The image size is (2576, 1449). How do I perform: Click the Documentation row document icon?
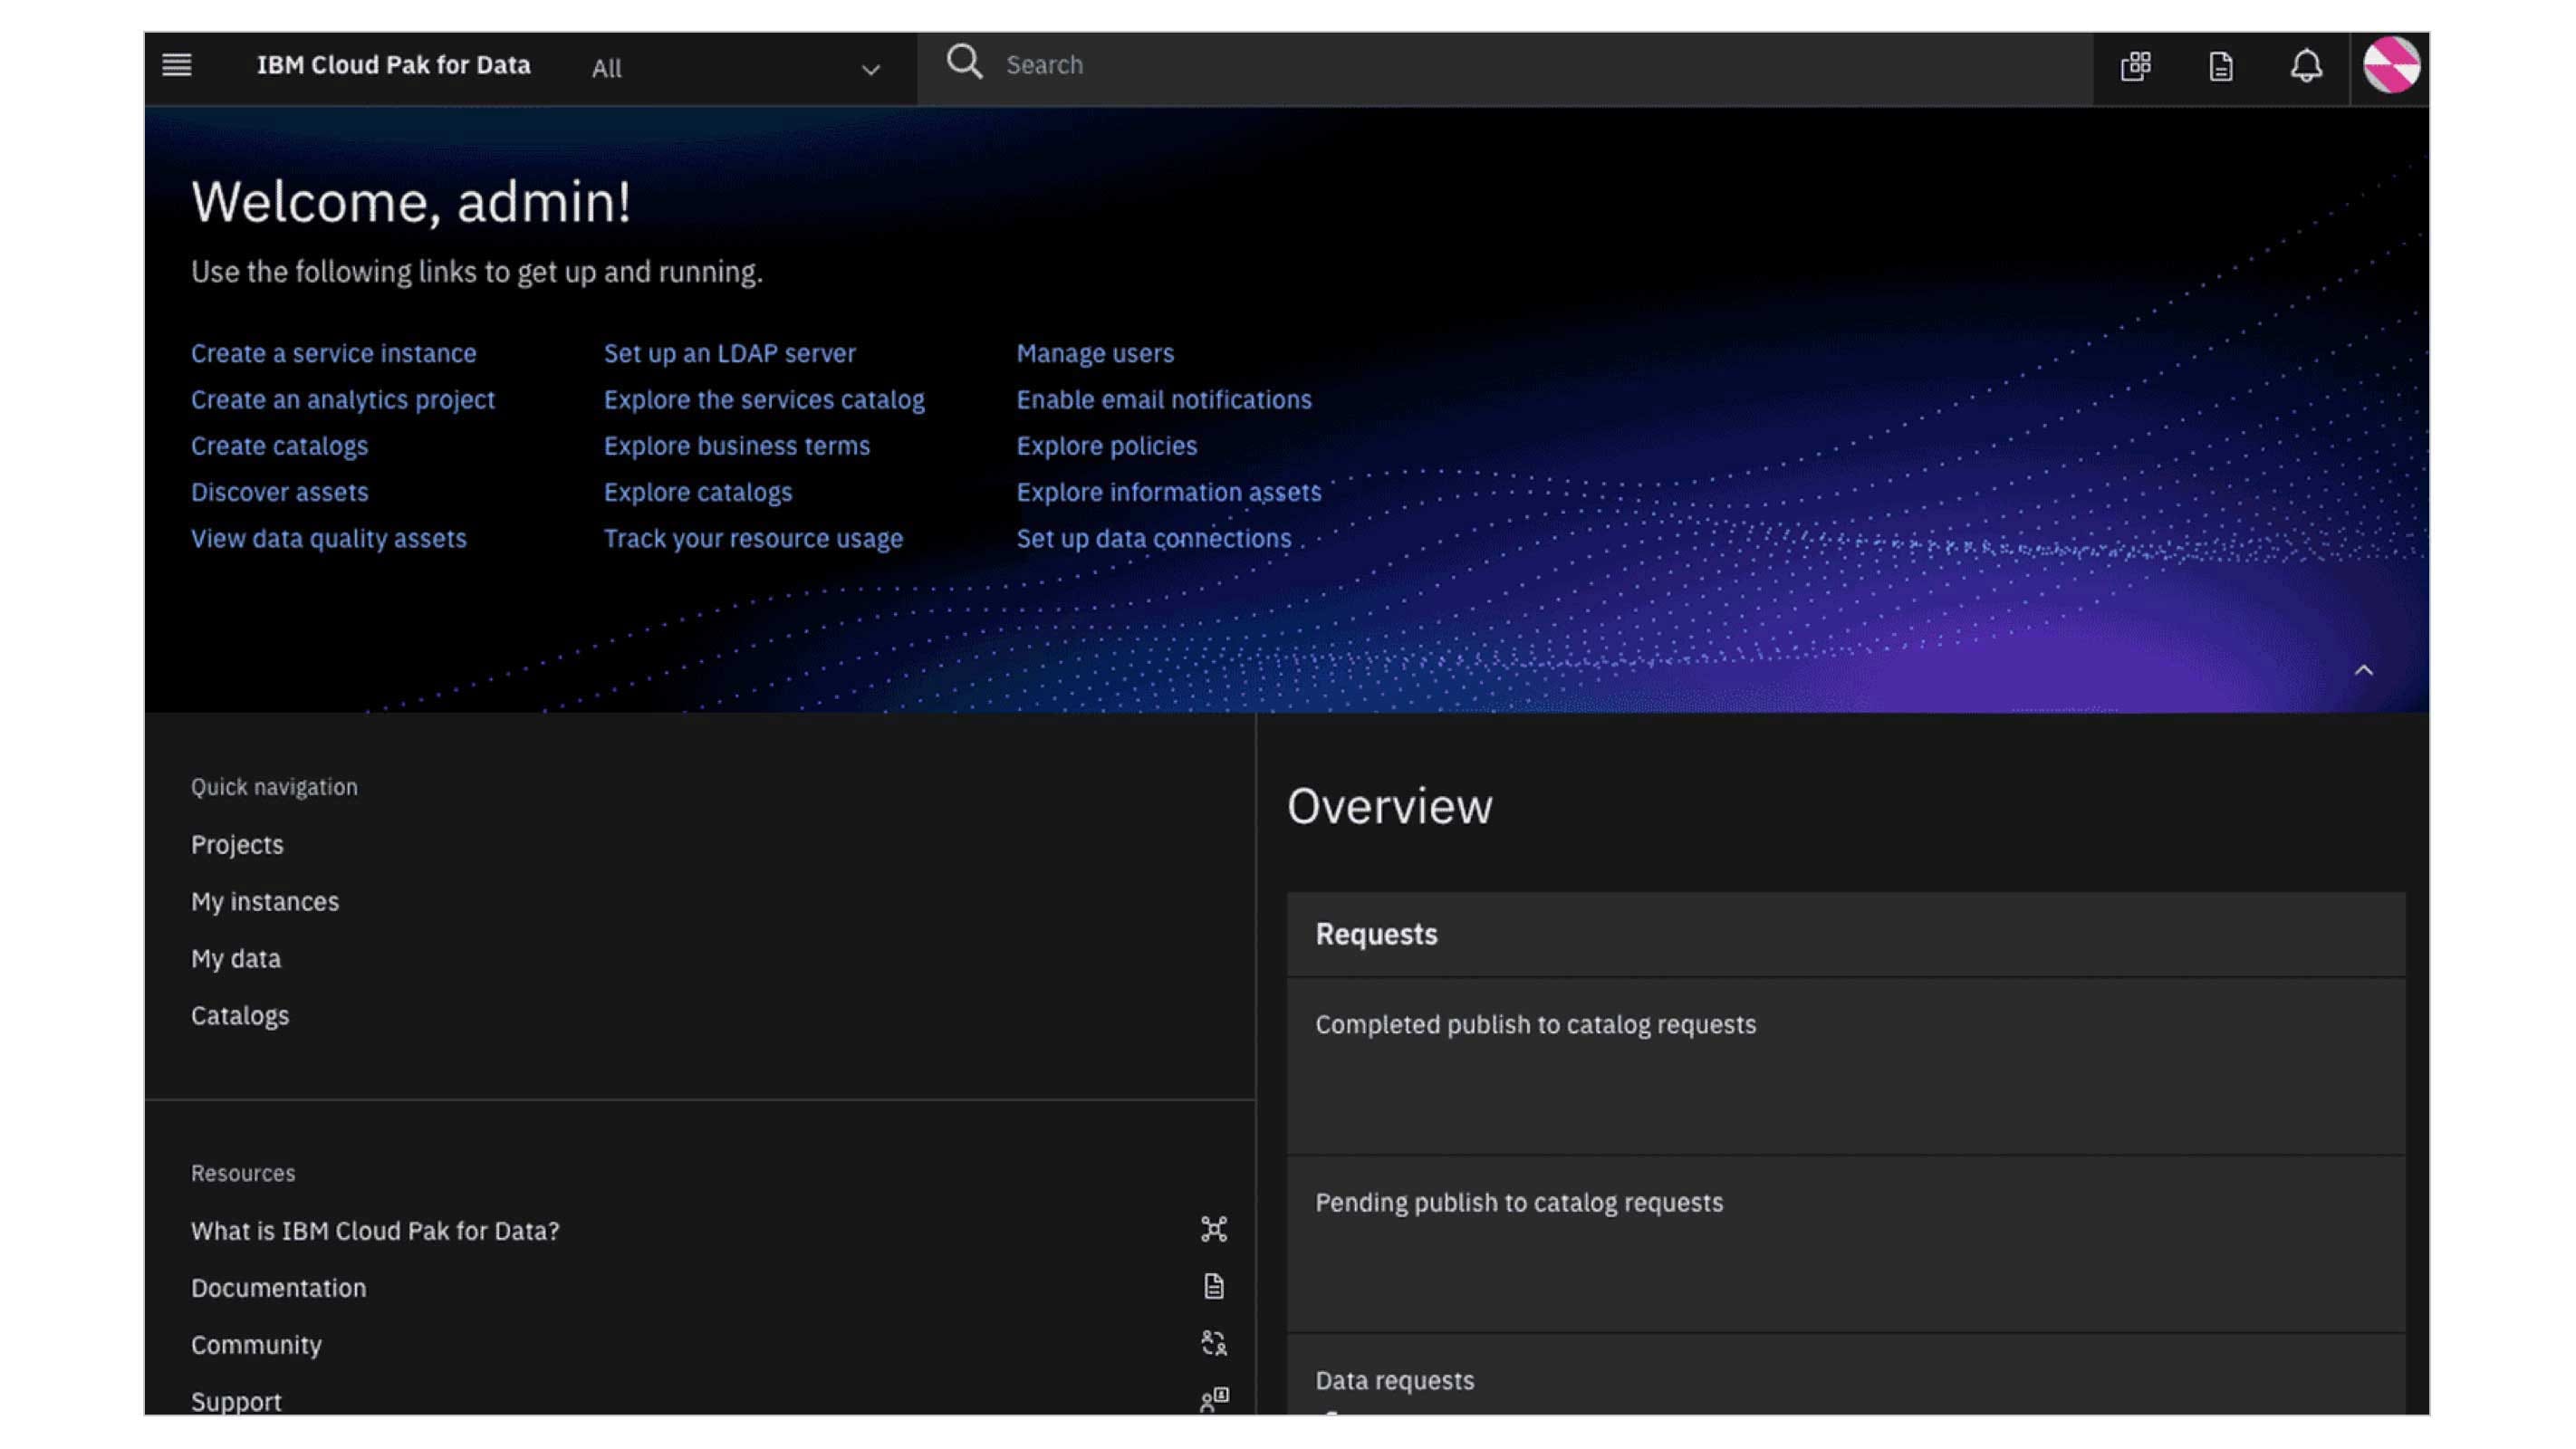pos(1213,1287)
